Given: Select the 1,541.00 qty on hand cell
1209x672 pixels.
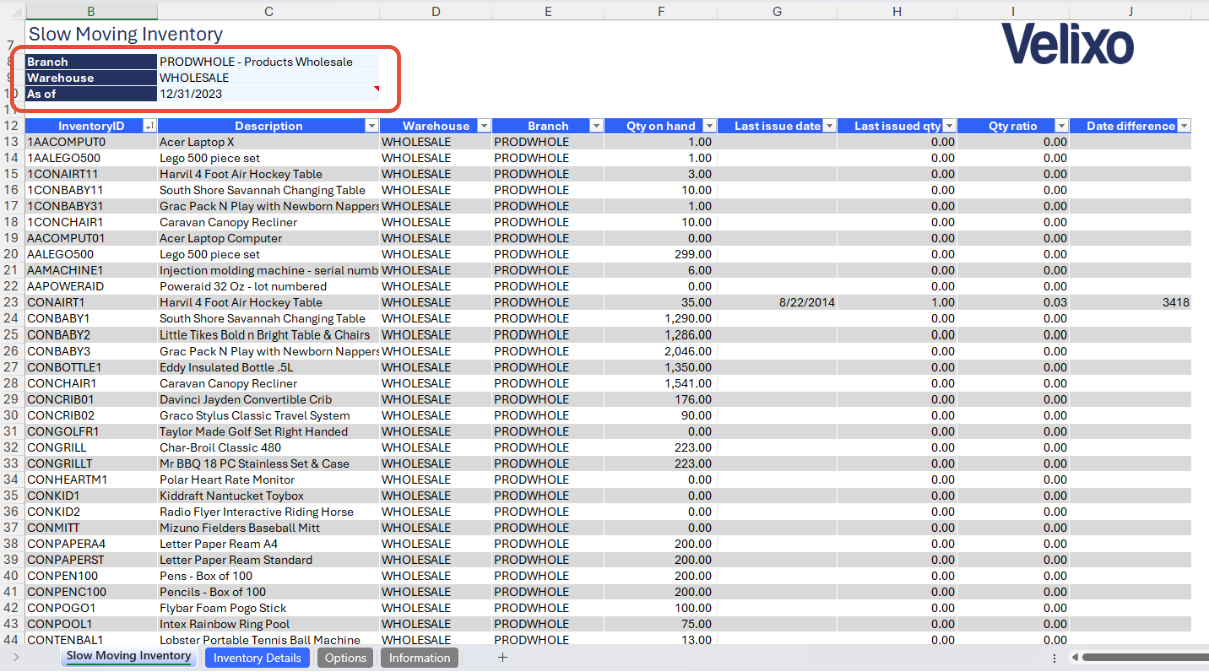Looking at the screenshot, I should (661, 383).
